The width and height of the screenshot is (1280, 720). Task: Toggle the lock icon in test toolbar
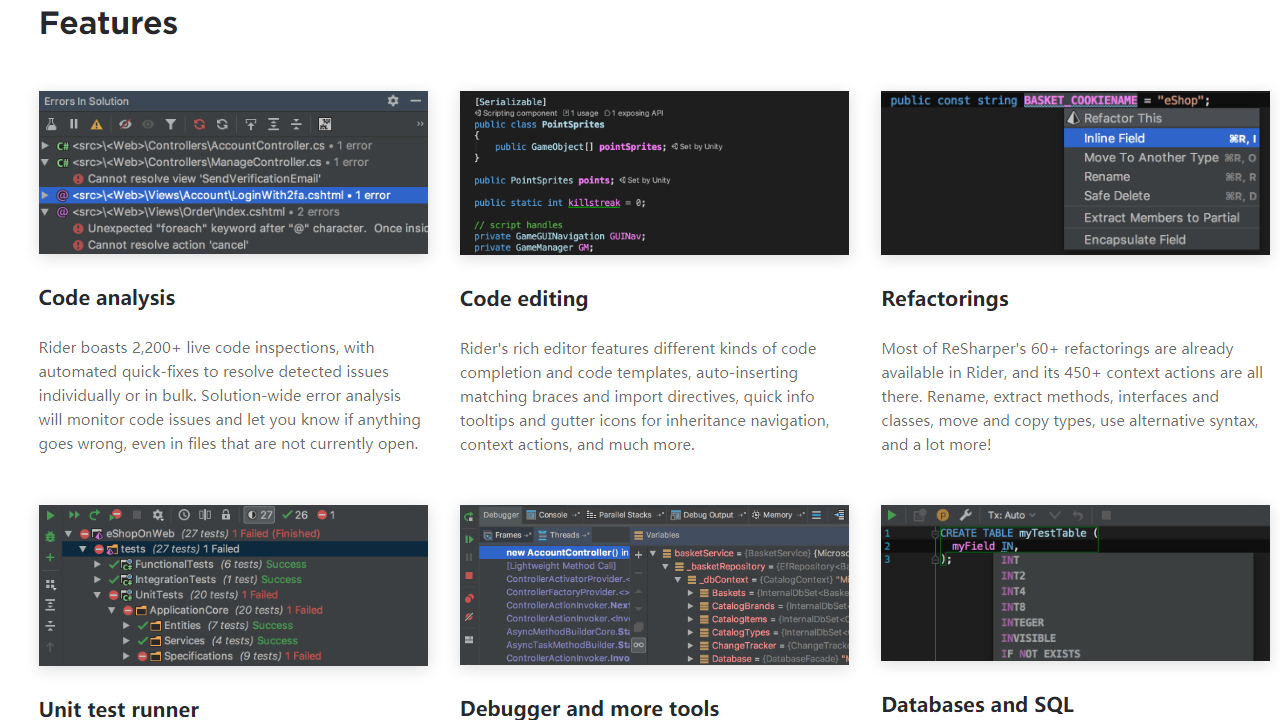pos(228,515)
